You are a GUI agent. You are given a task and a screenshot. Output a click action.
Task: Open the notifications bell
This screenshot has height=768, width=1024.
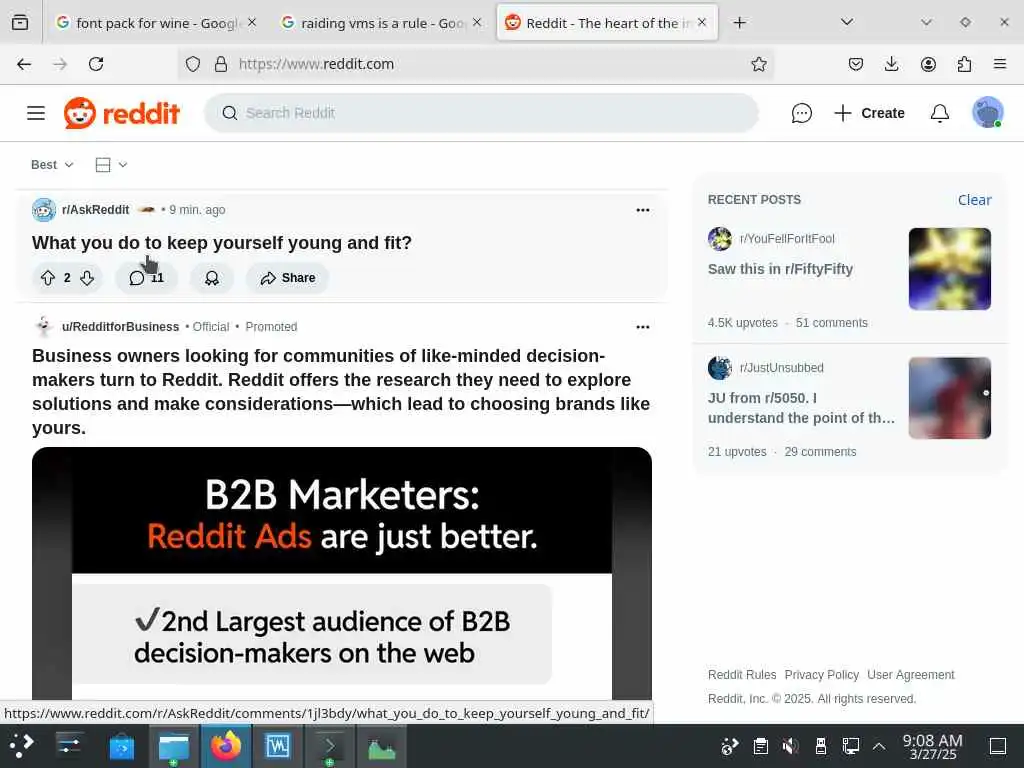pyautogui.click(x=939, y=113)
